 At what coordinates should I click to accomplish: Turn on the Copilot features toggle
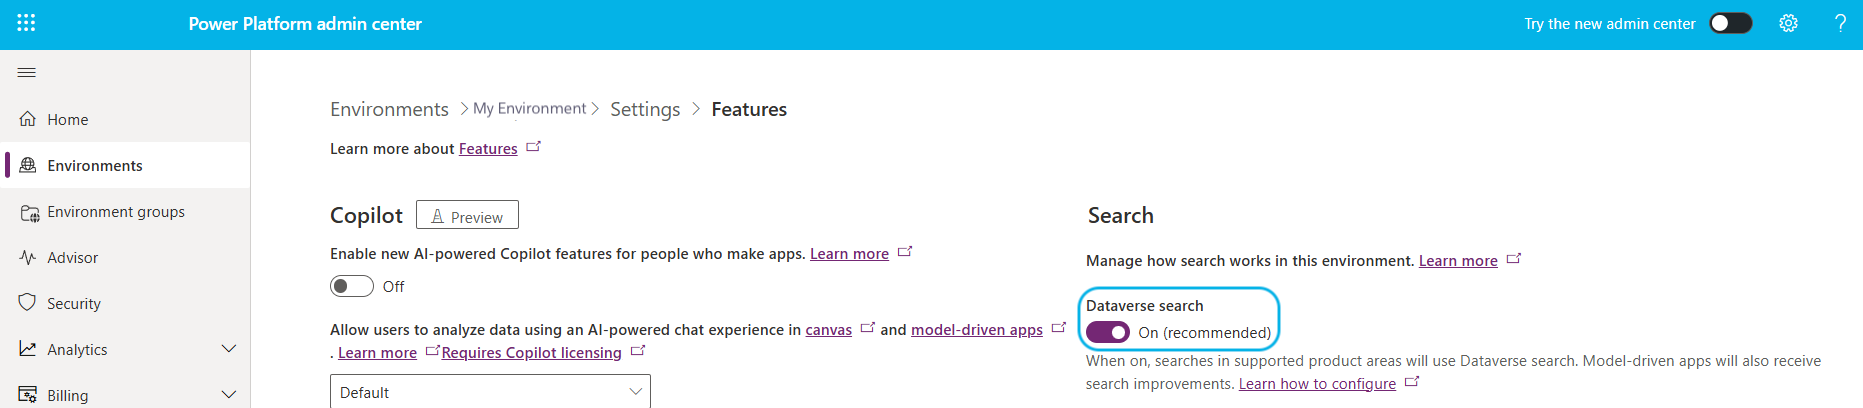(352, 286)
